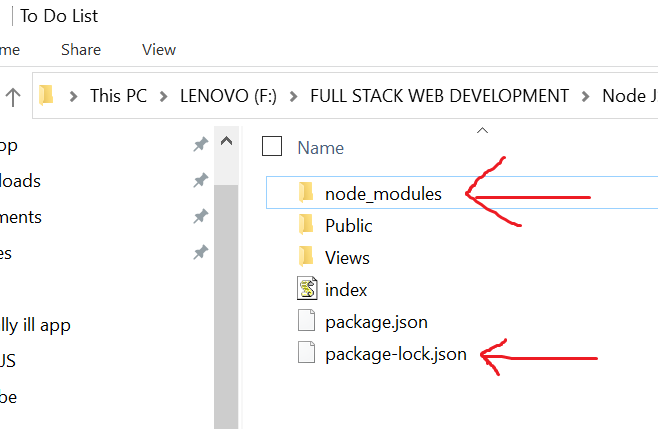Go to This PC in address bar
Screen dimensions: 658x429
pyautogui.click(x=118, y=96)
